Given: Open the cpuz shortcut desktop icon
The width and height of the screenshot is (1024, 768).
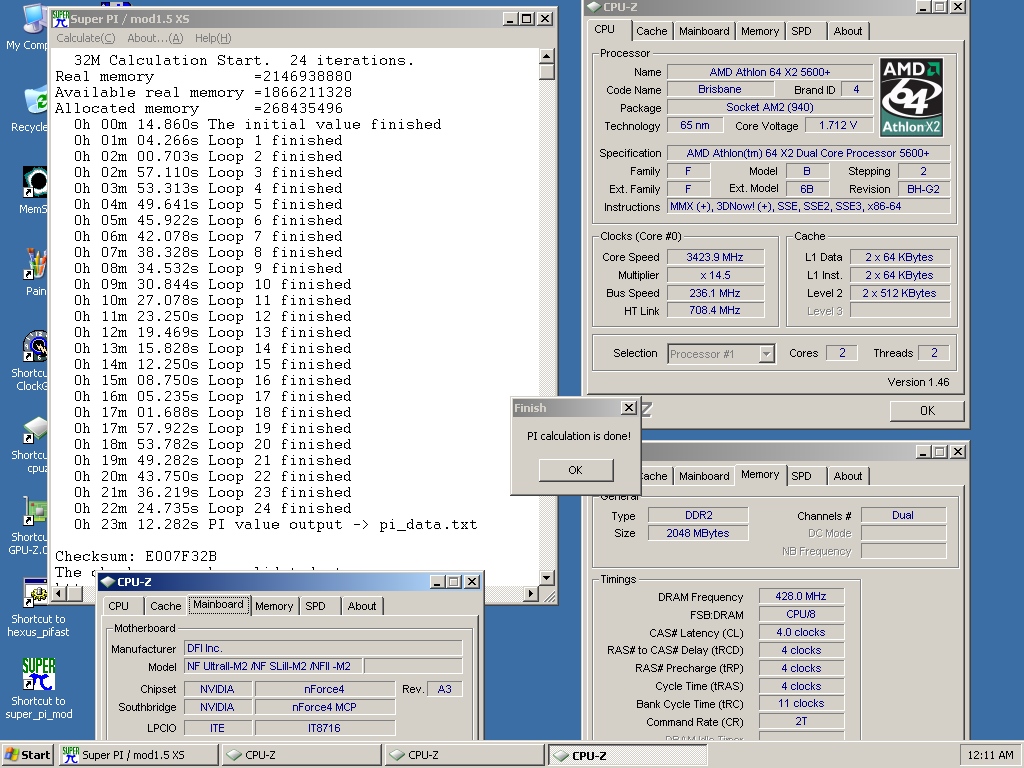Looking at the screenshot, I should coord(36,430).
